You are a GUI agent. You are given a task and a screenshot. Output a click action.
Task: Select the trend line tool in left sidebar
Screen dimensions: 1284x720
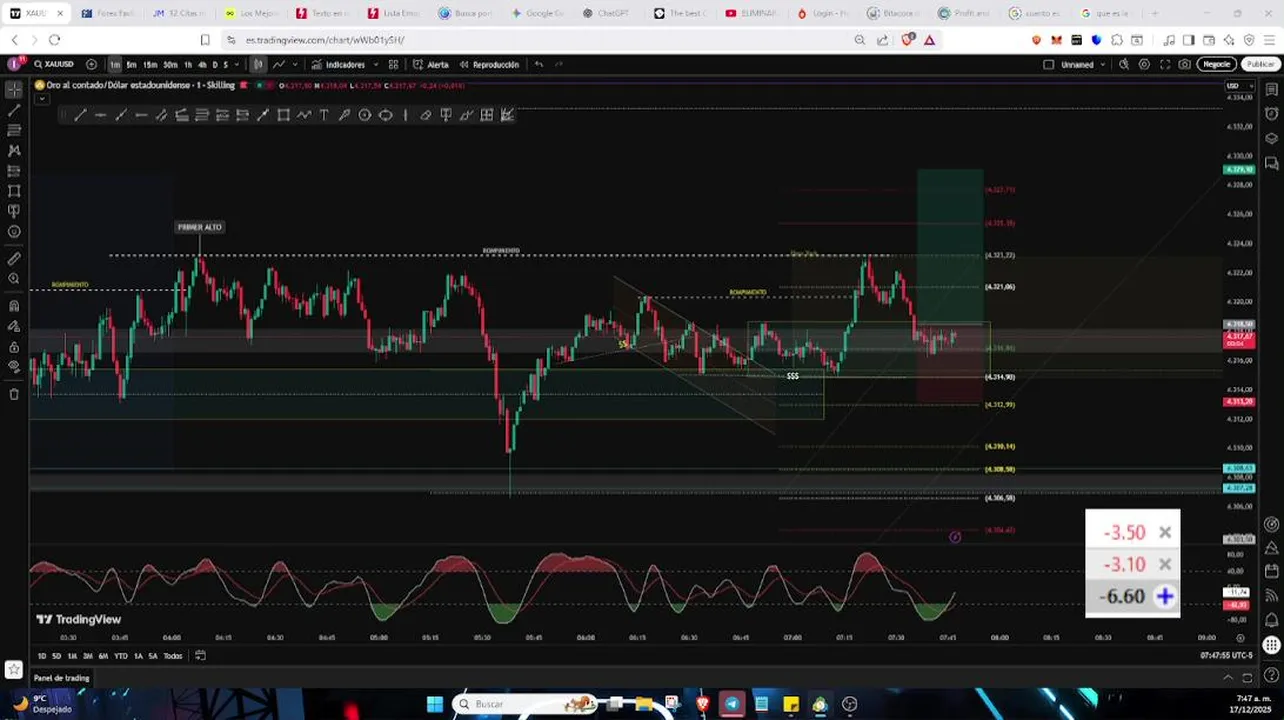click(14, 110)
